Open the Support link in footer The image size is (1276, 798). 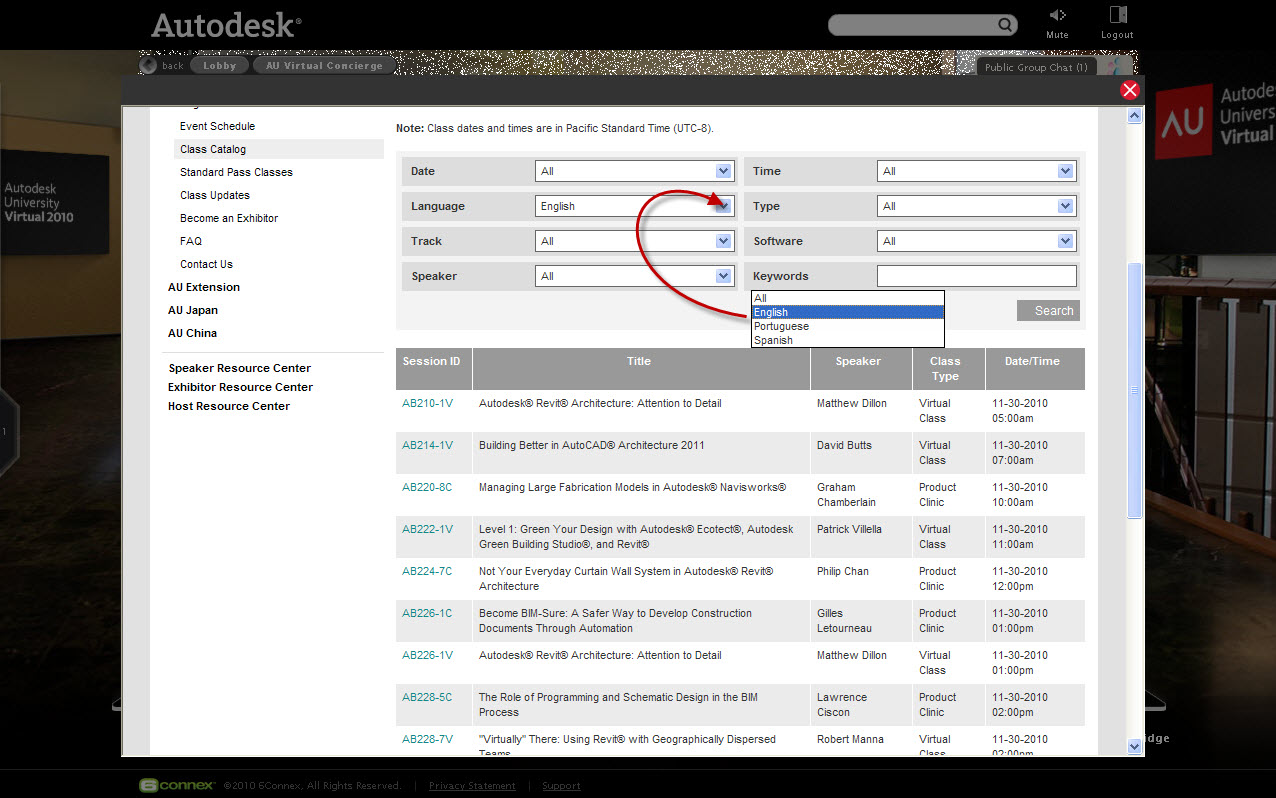pyautogui.click(x=561, y=786)
